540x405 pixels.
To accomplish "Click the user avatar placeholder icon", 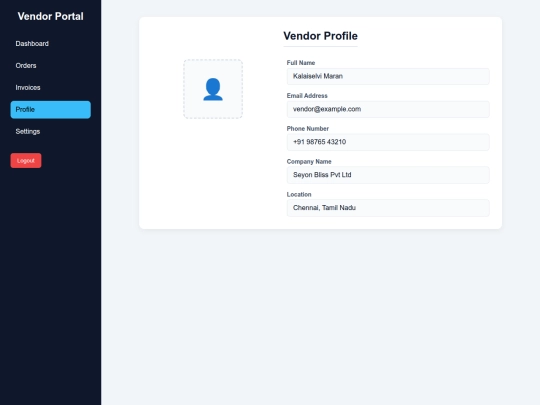I will click(213, 89).
